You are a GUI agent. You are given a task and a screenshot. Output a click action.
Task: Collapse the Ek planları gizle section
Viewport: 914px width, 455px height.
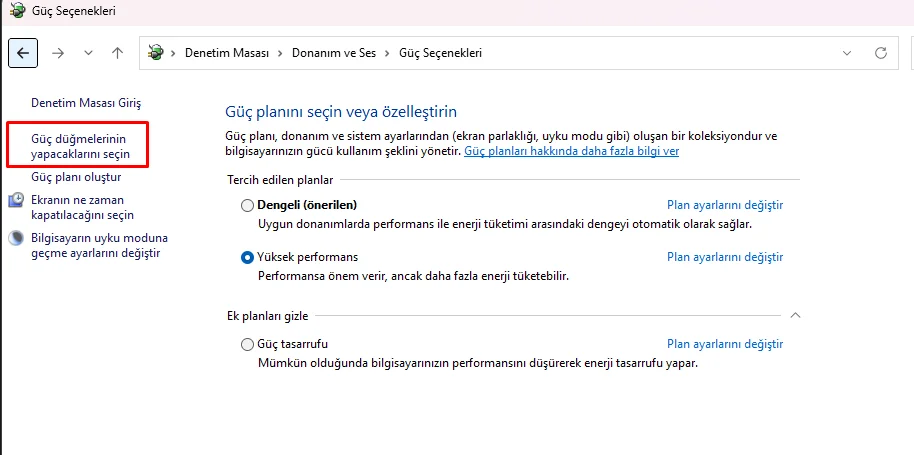(795, 315)
